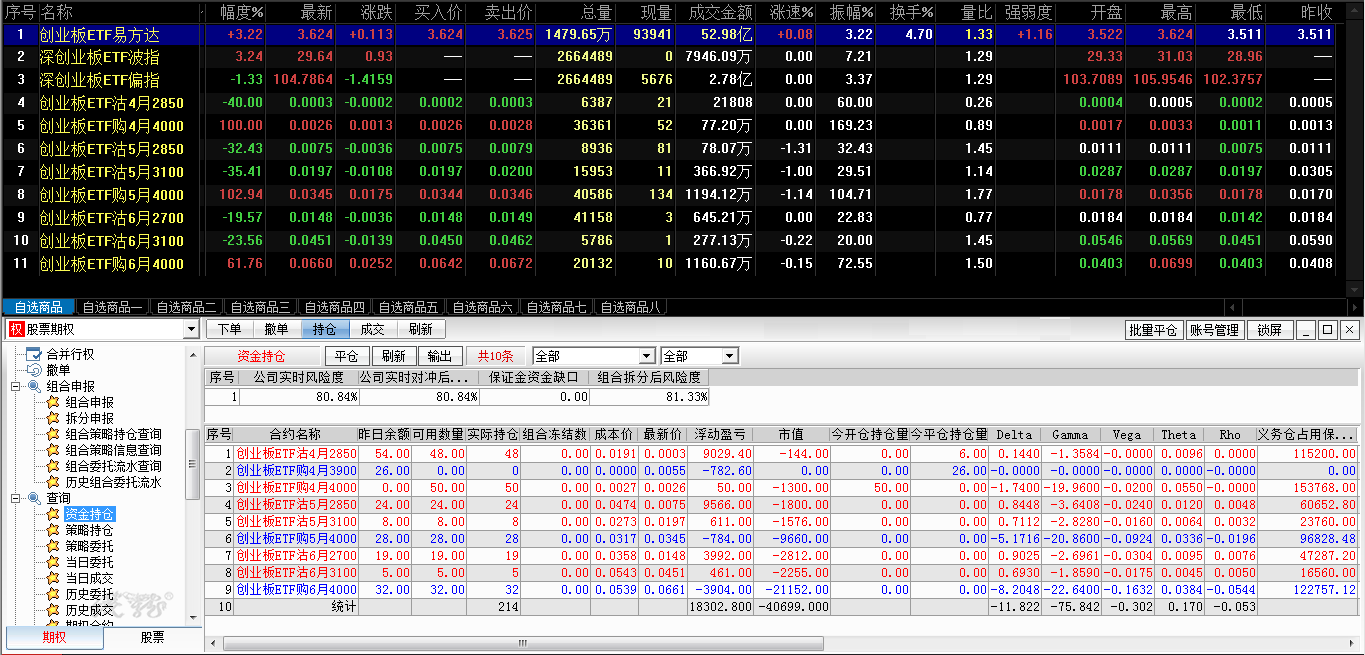This screenshot has height=655, width=1365.
Task: Click the 账号管理 button
Action: (x=1213, y=330)
